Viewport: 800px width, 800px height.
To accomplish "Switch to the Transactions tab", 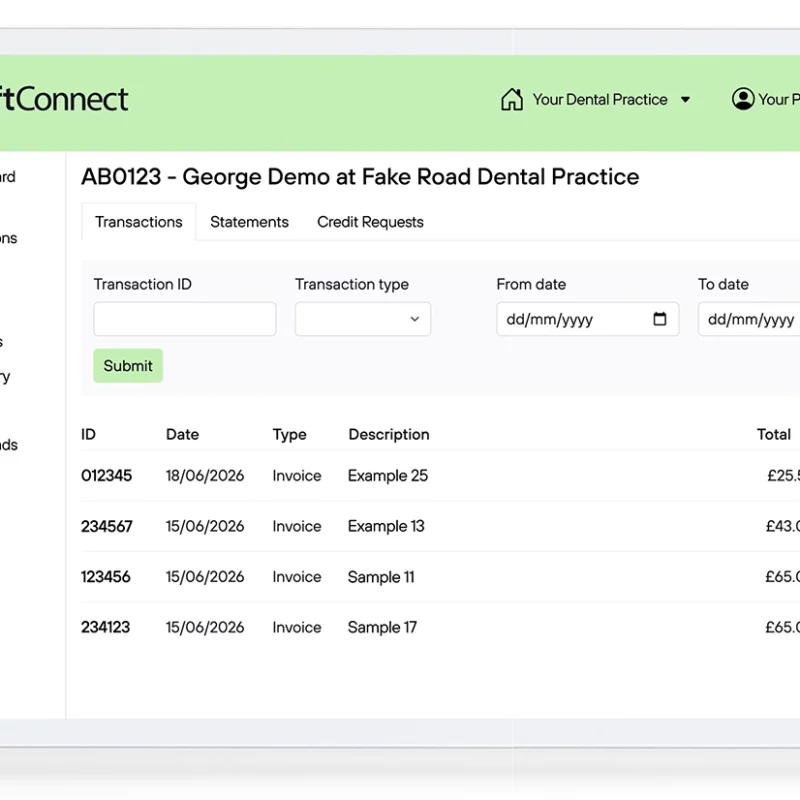I will pyautogui.click(x=138, y=222).
